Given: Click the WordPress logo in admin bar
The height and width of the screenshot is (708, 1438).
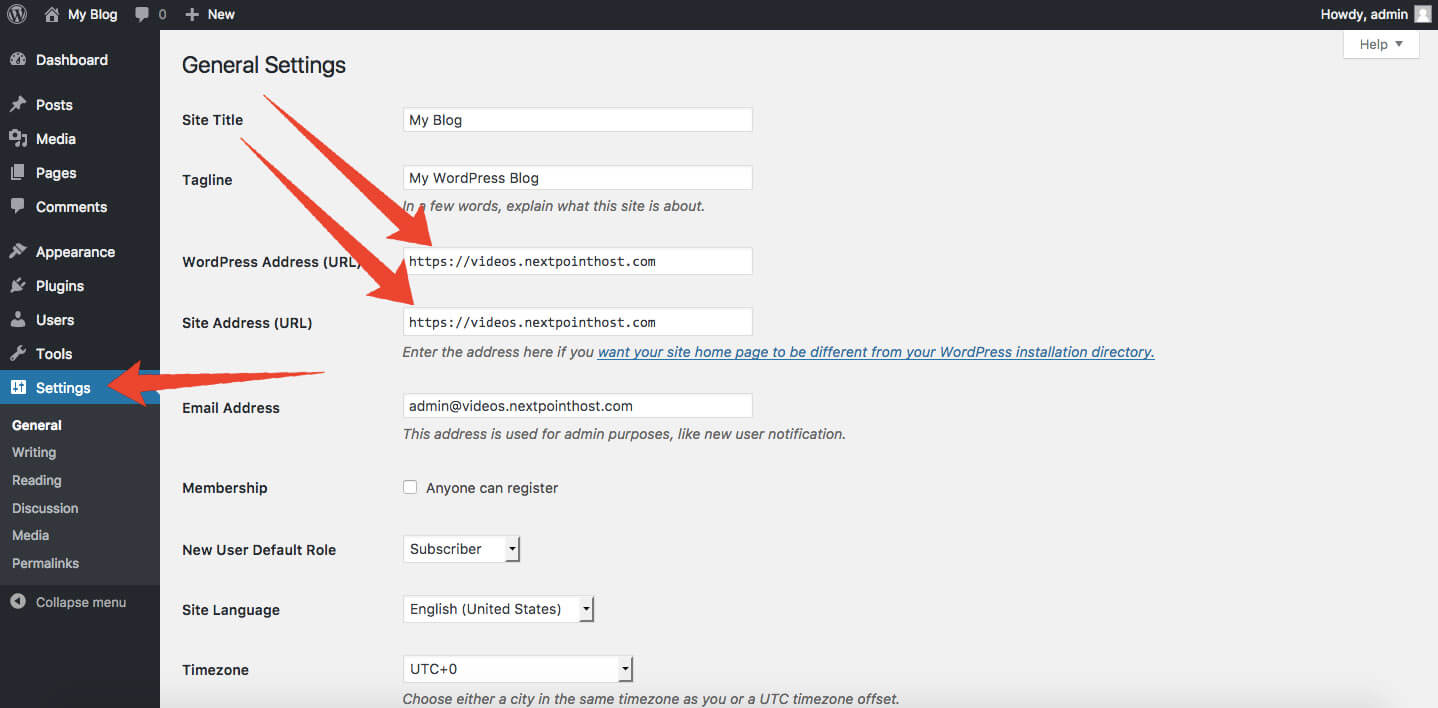Looking at the screenshot, I should (17, 14).
